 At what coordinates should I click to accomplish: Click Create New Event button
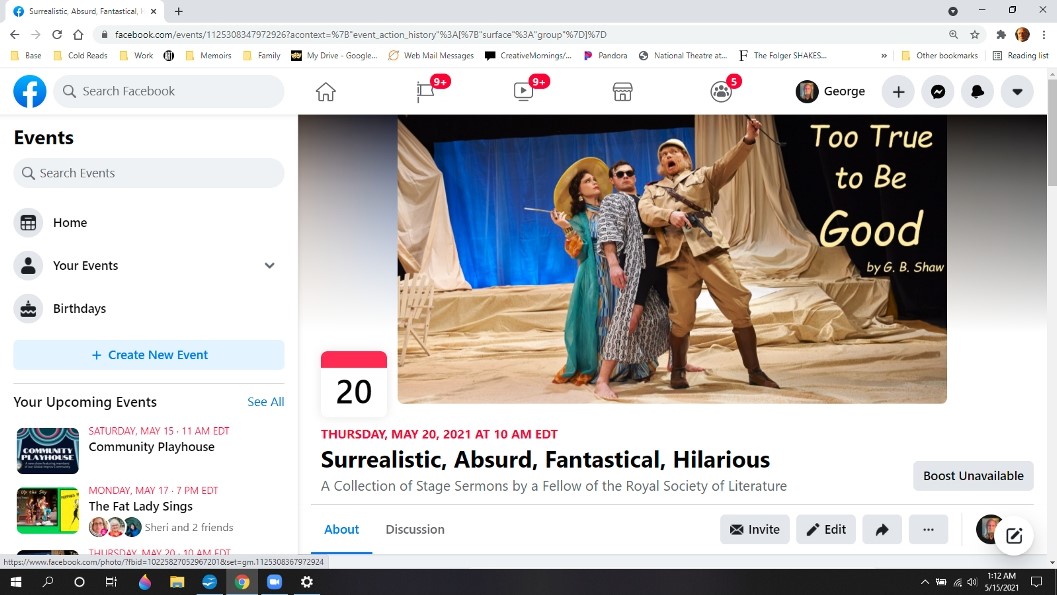tap(149, 355)
